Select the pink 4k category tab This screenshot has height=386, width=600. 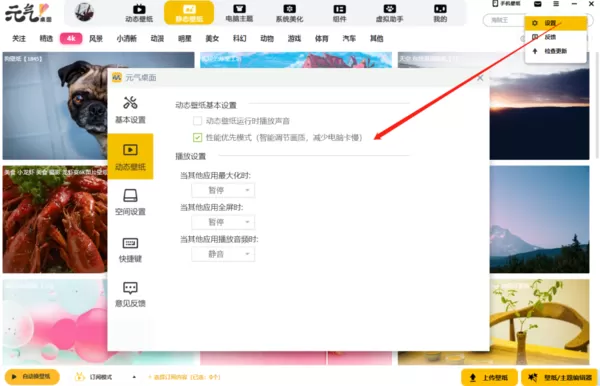[71, 38]
